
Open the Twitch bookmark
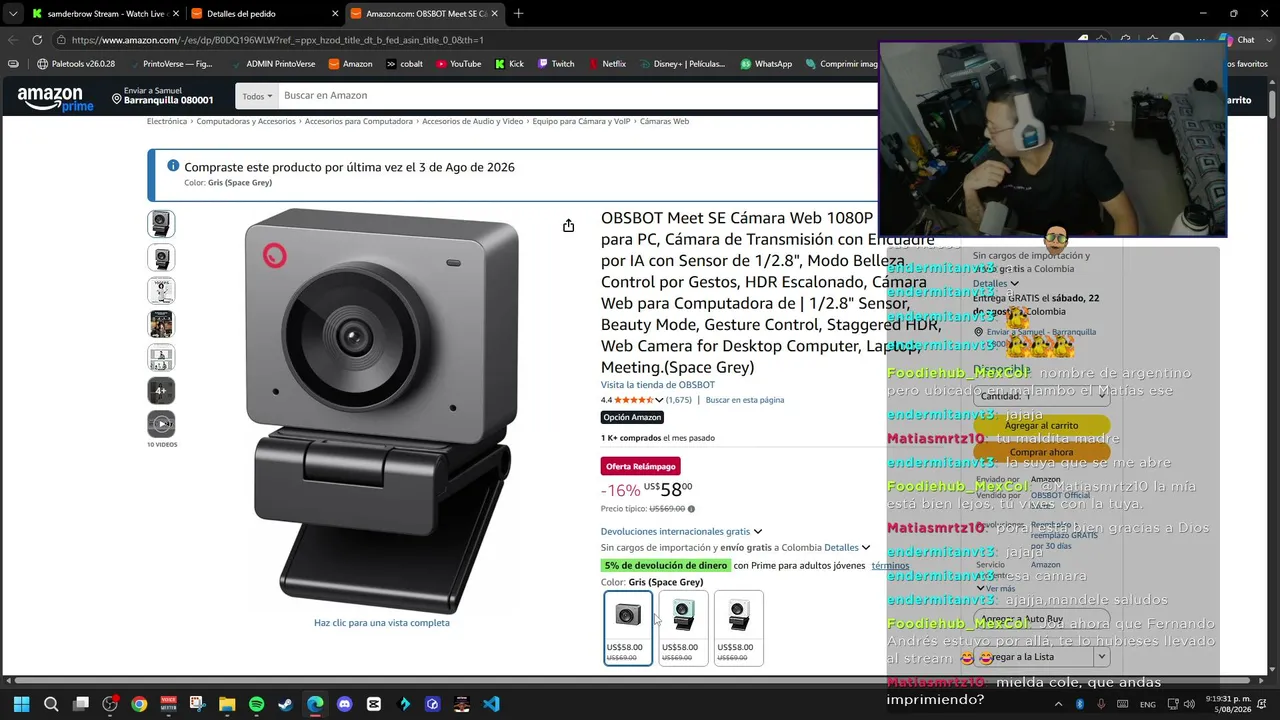coord(556,64)
